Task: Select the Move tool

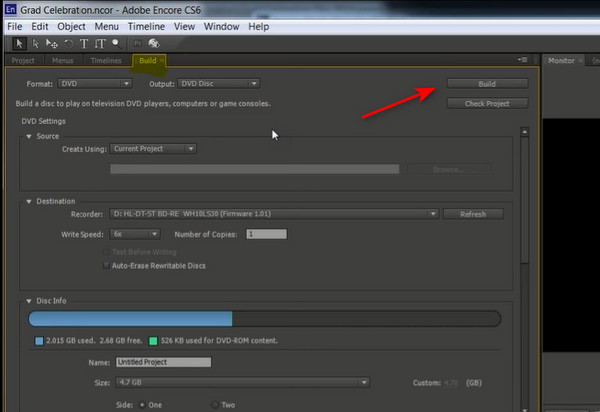Action: 52,44
